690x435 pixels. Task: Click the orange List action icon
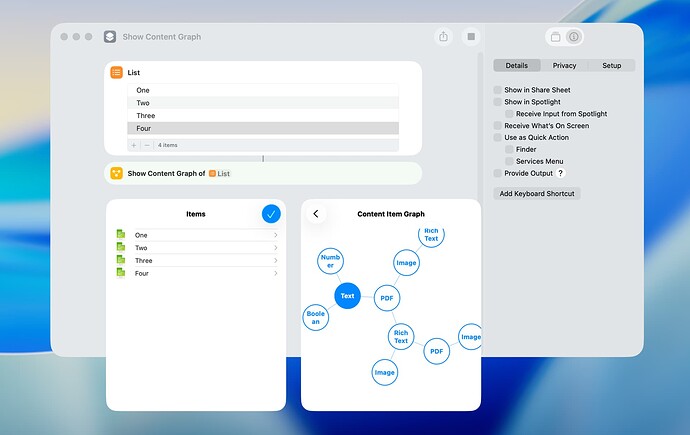(x=116, y=72)
